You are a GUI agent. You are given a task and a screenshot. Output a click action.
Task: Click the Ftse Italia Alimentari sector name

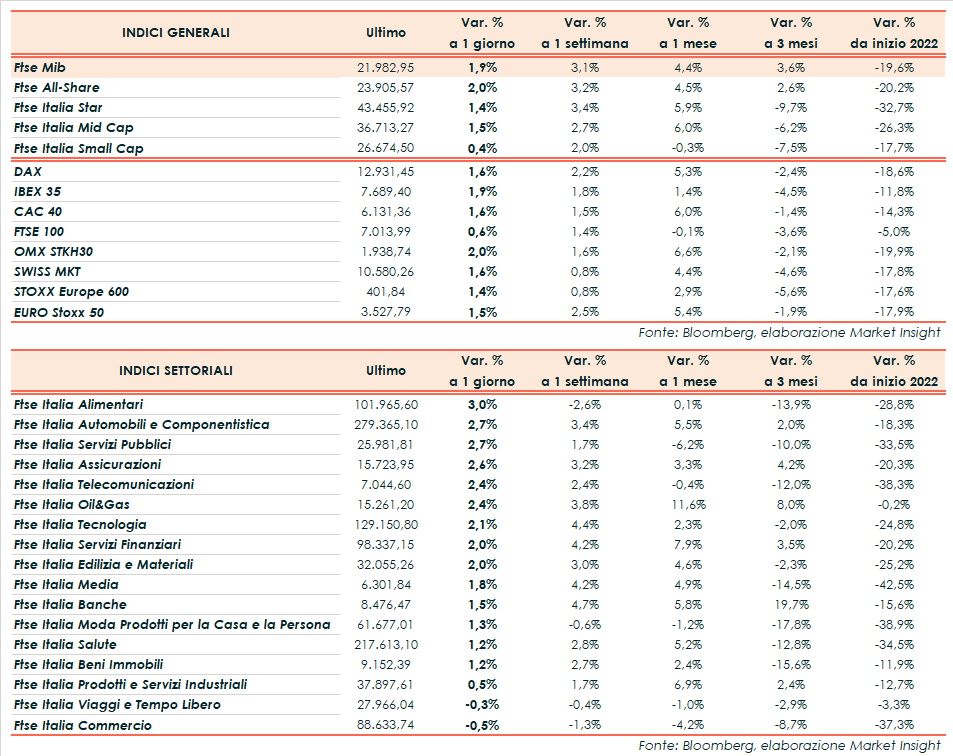pyautogui.click(x=78, y=404)
